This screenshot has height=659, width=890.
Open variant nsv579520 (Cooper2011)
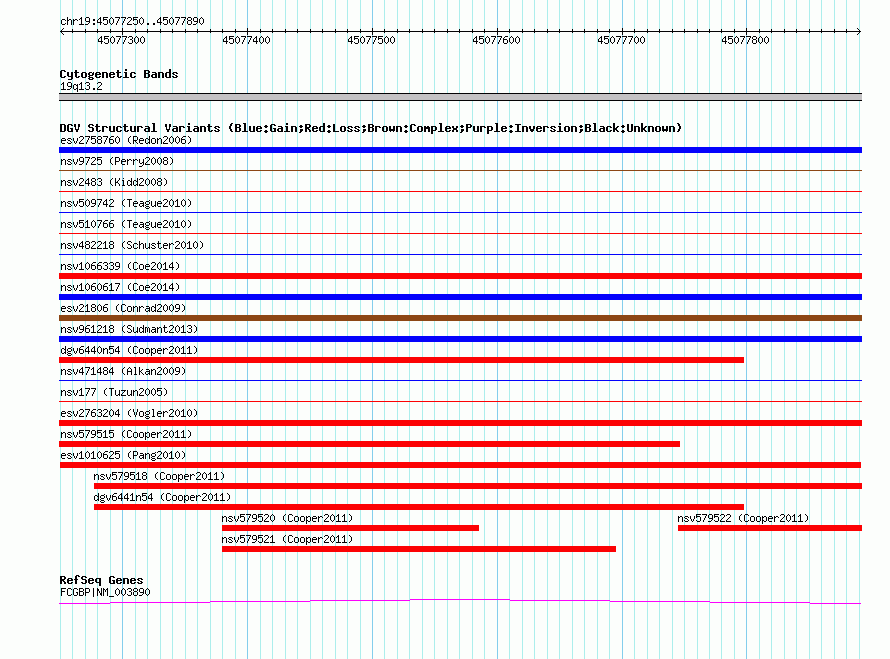287,518
